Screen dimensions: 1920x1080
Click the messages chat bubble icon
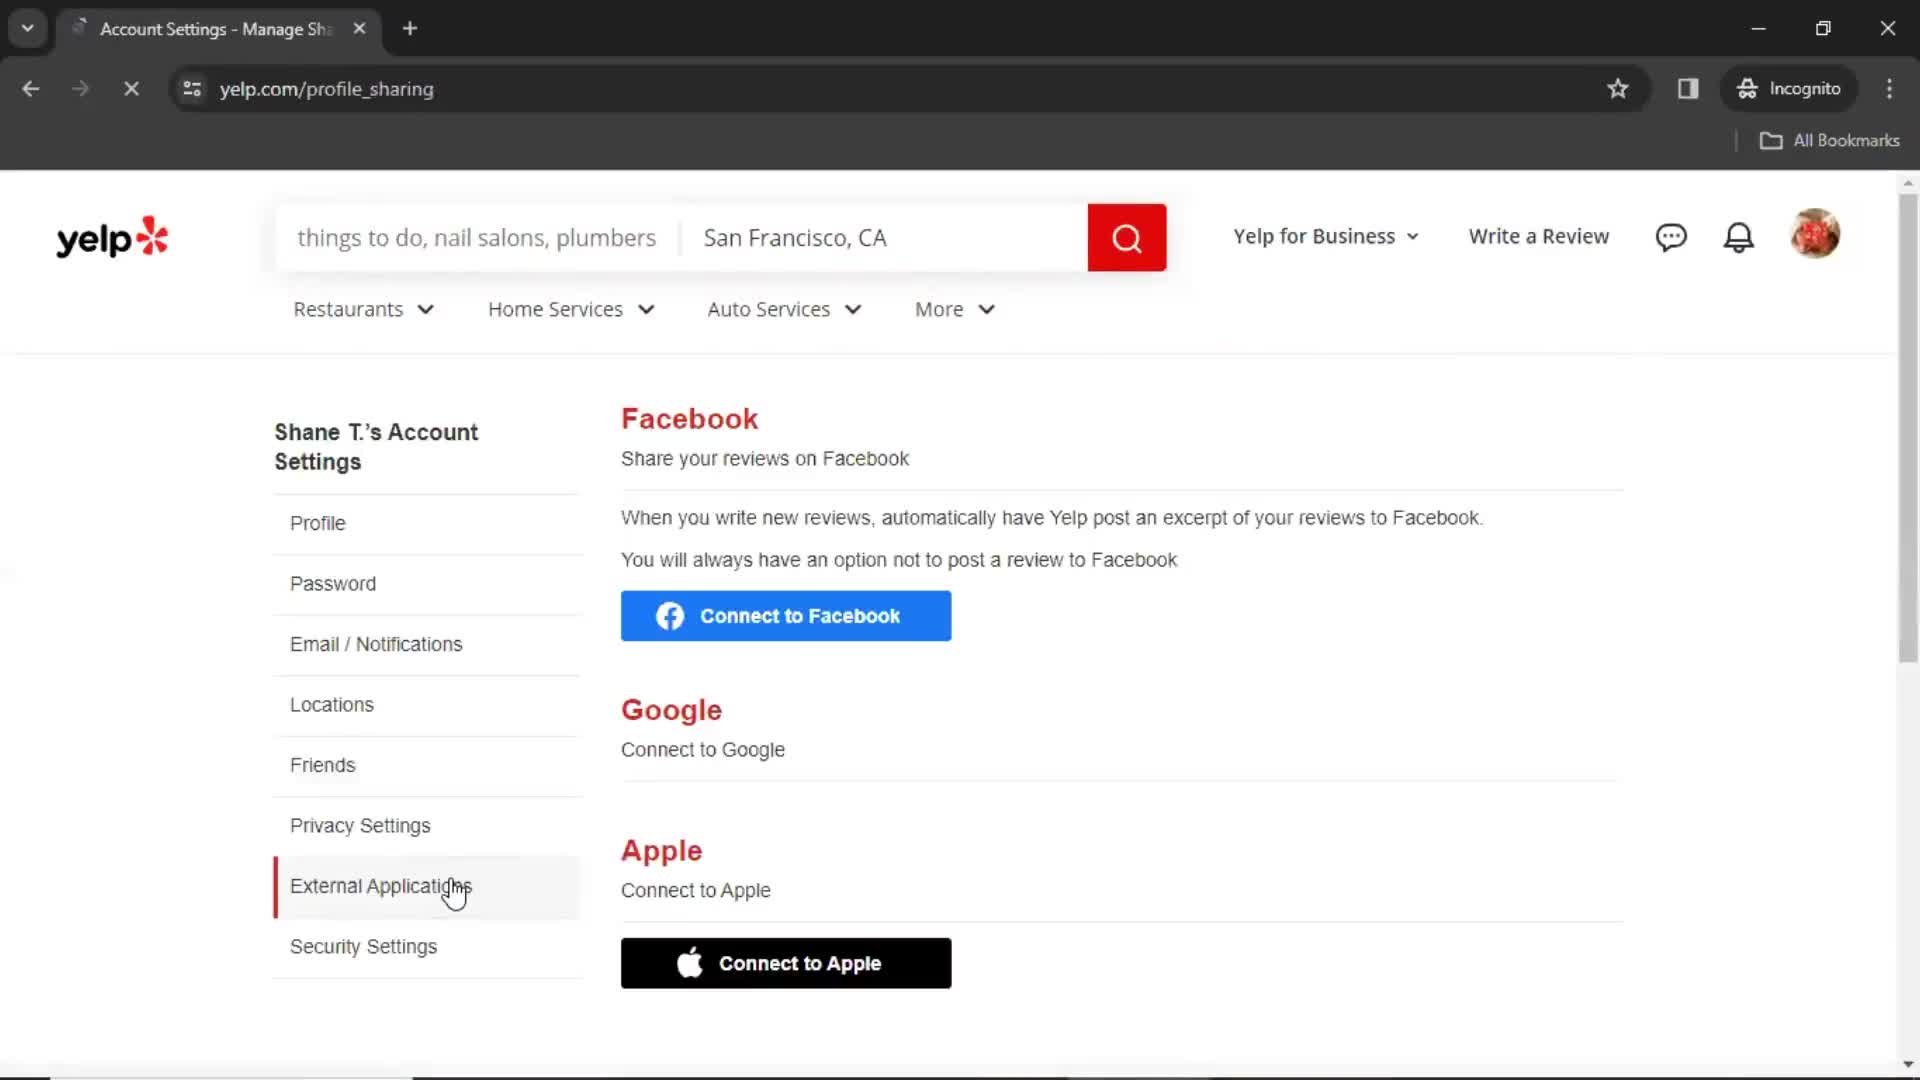point(1671,236)
